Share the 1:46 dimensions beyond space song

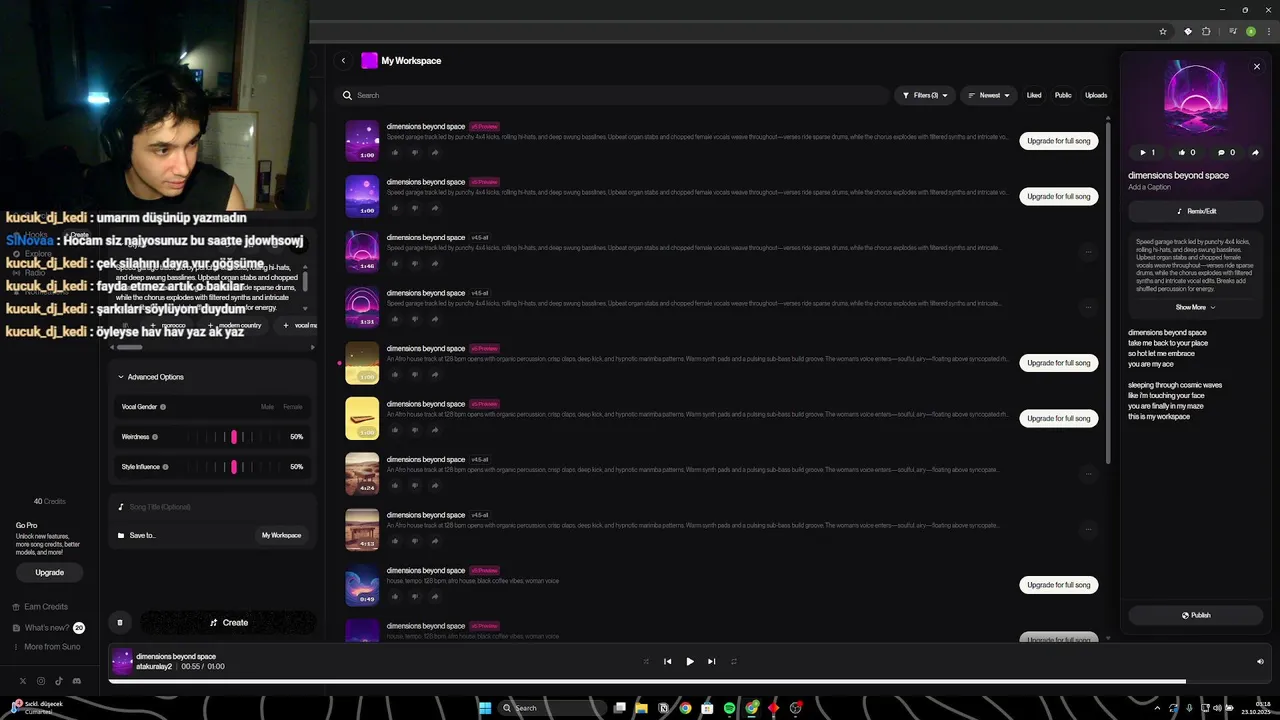pos(435,263)
